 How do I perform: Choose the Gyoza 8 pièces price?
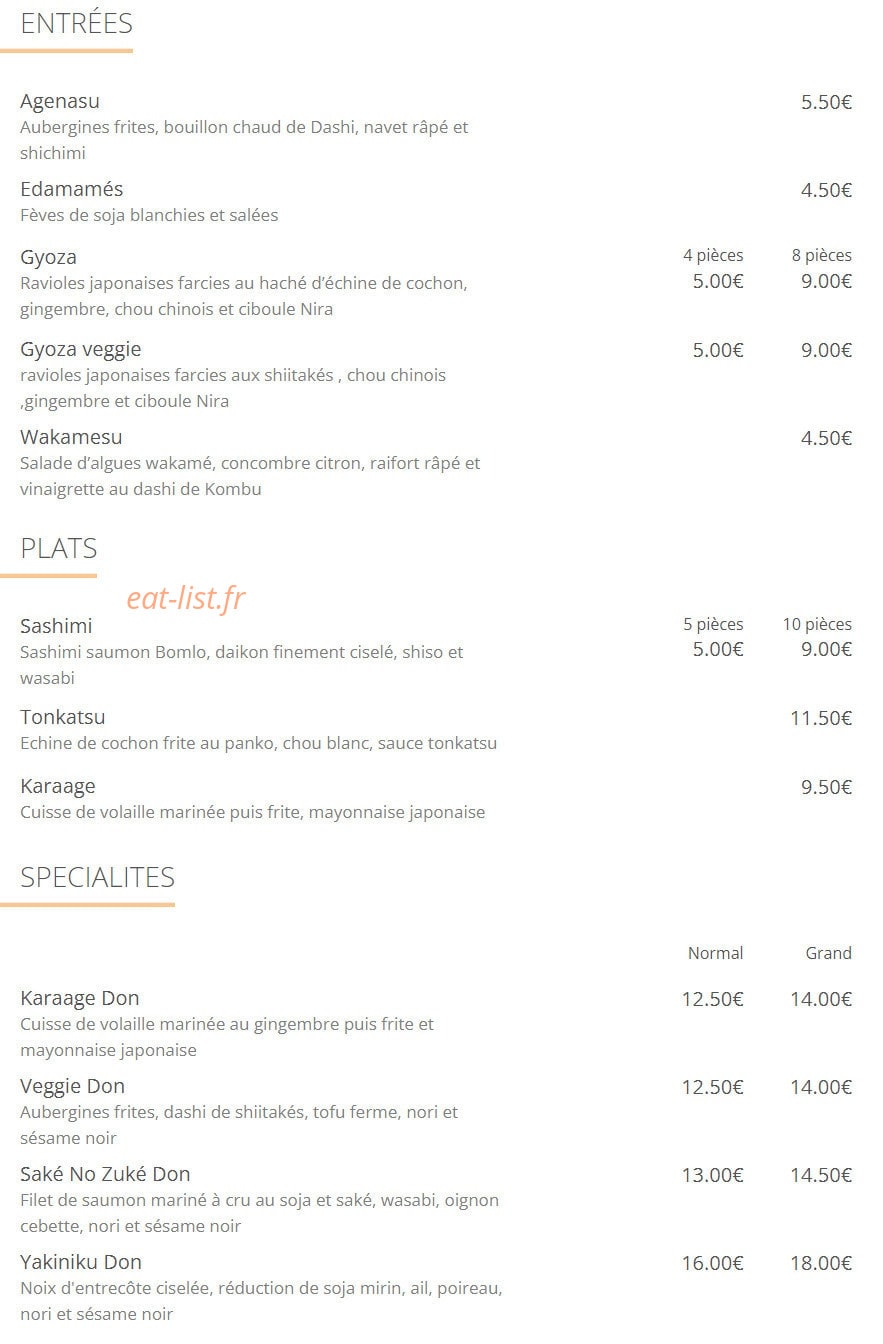[826, 281]
